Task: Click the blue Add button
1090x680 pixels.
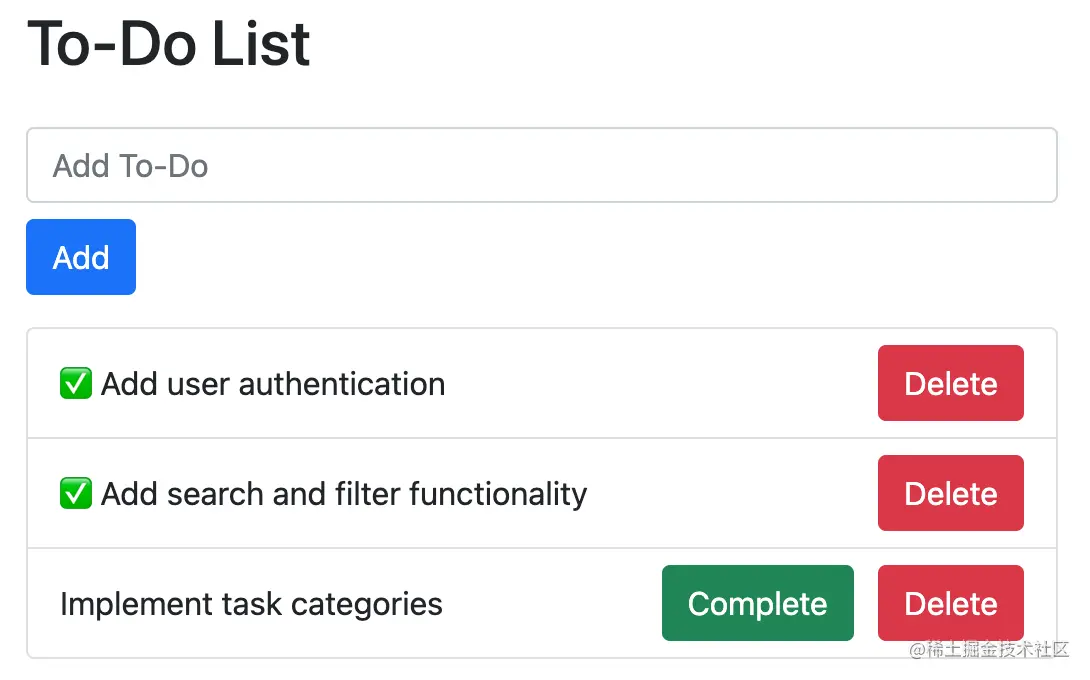Action: (x=81, y=257)
